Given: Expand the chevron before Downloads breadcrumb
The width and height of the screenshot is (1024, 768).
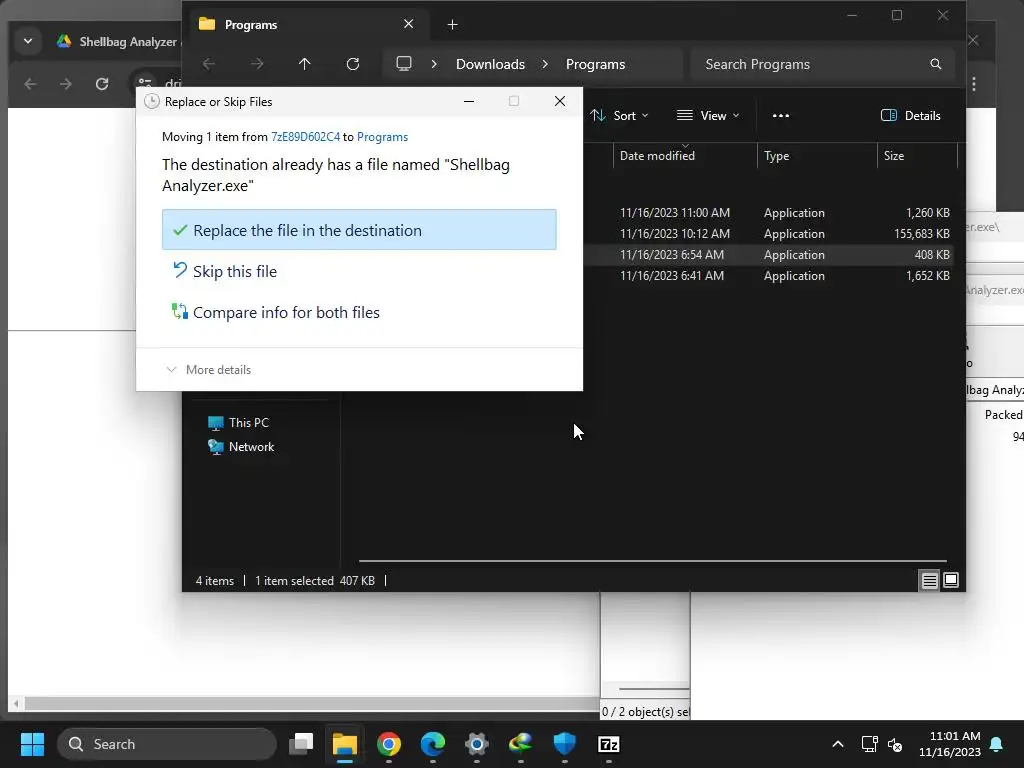Looking at the screenshot, I should (x=434, y=64).
